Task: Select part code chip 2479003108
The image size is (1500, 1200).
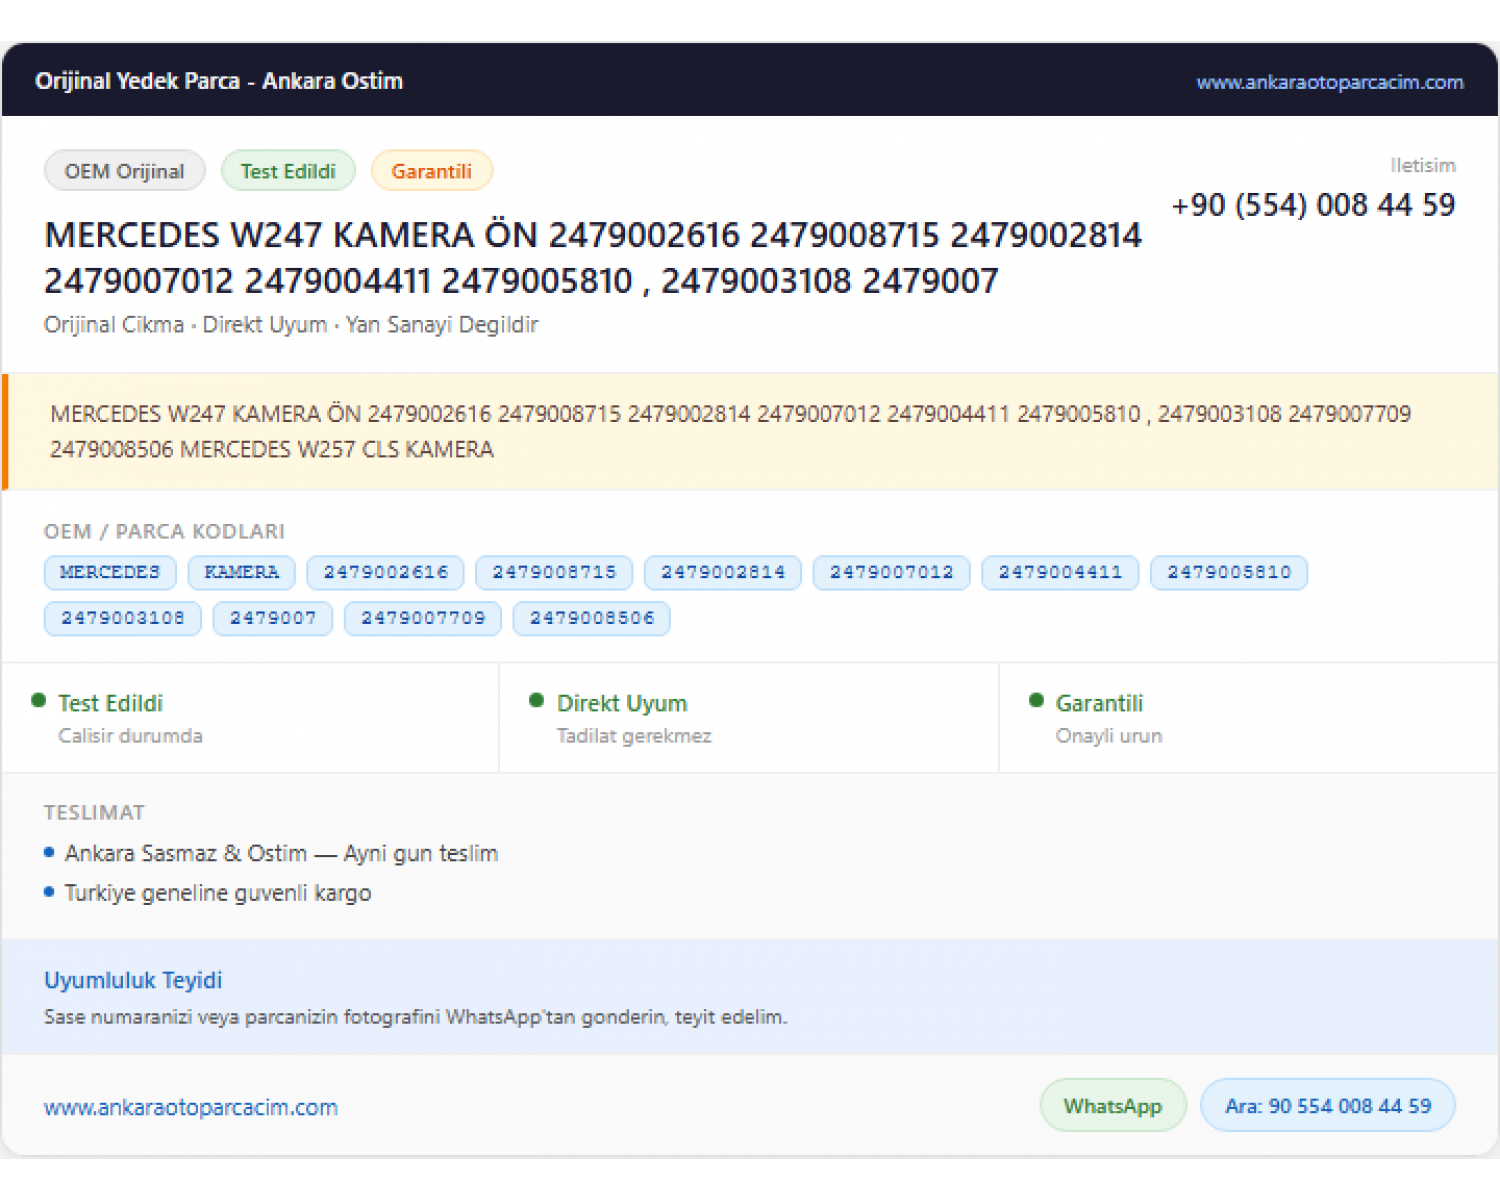Action: click(123, 619)
